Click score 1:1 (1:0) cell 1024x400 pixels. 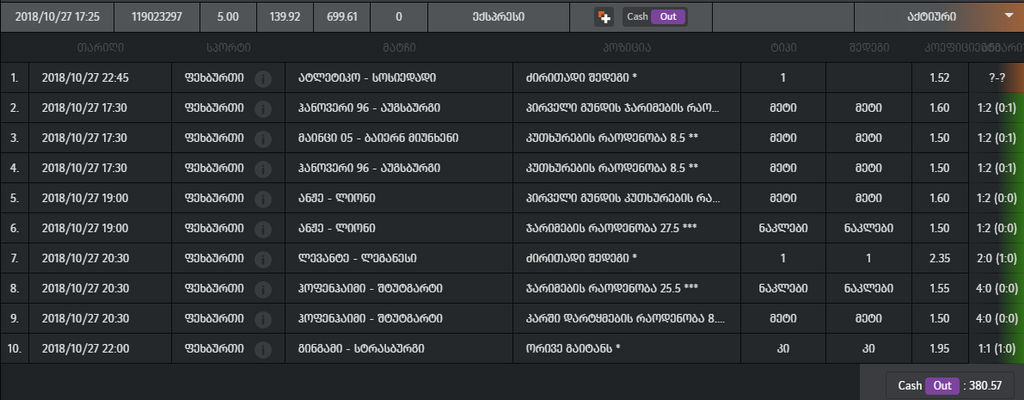pyautogui.click(x=997, y=349)
